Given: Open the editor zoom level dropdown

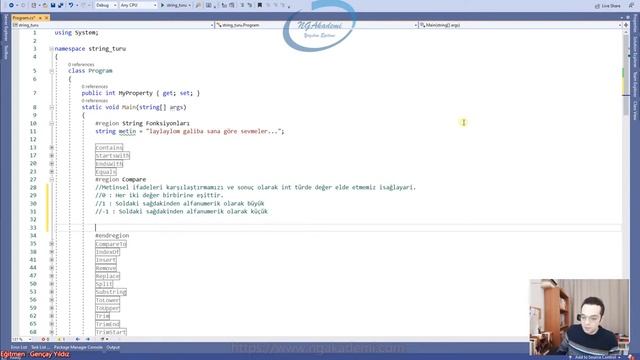Looking at the screenshot, I should point(21,339).
